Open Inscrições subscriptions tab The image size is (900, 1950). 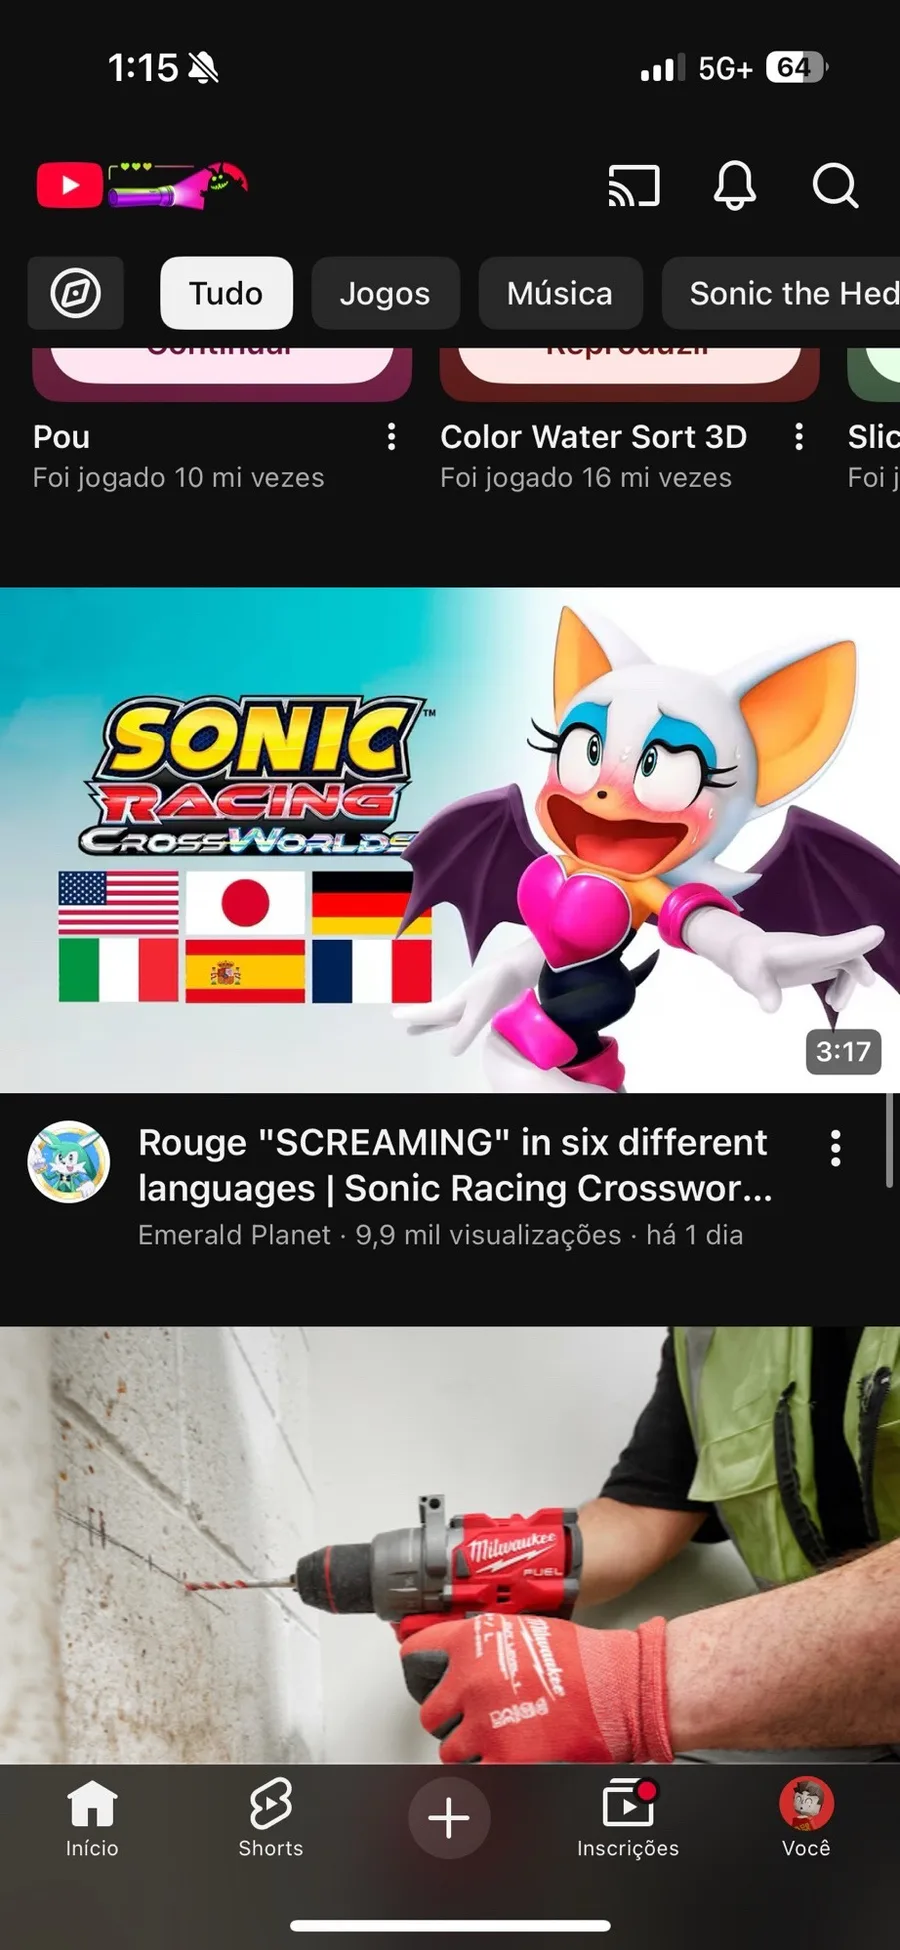(628, 1819)
